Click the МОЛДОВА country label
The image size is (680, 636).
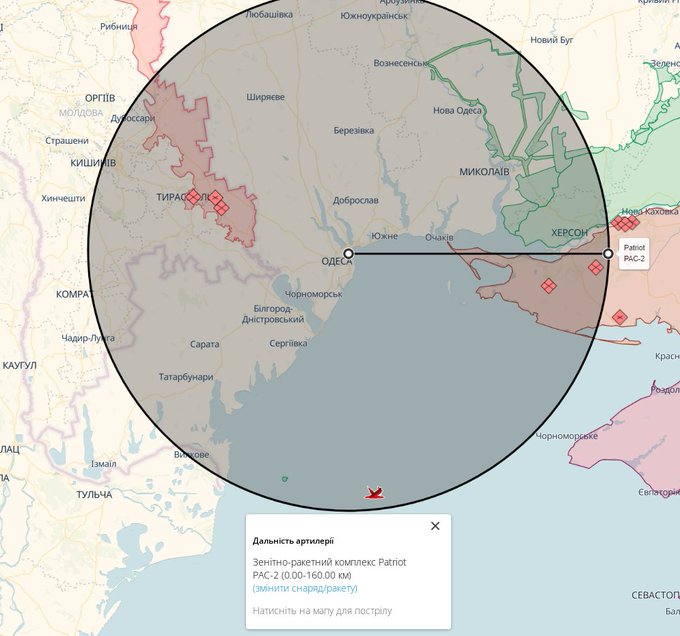tap(81, 113)
